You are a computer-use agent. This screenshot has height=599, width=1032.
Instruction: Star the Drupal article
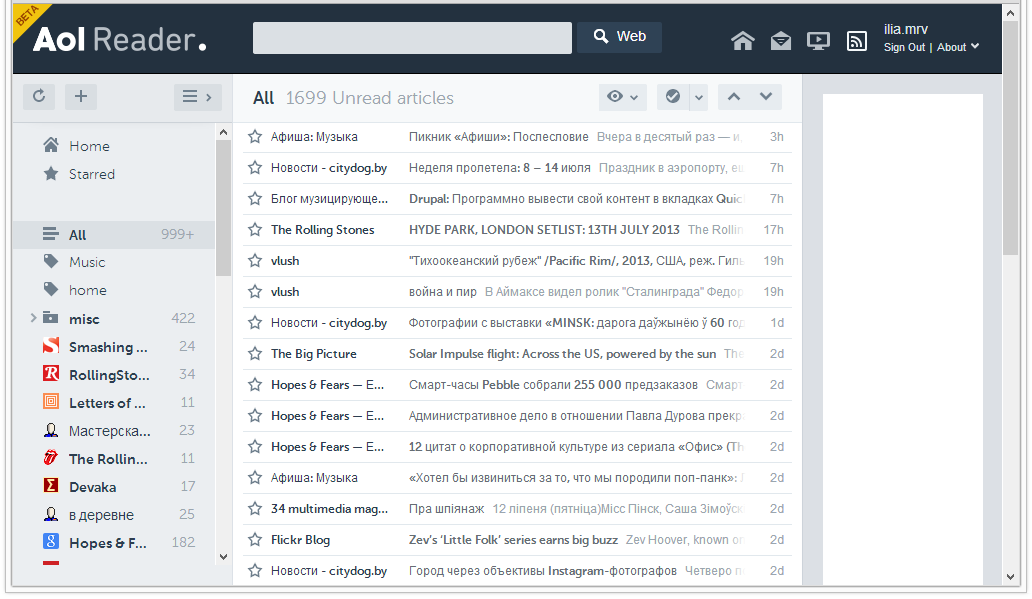(255, 199)
